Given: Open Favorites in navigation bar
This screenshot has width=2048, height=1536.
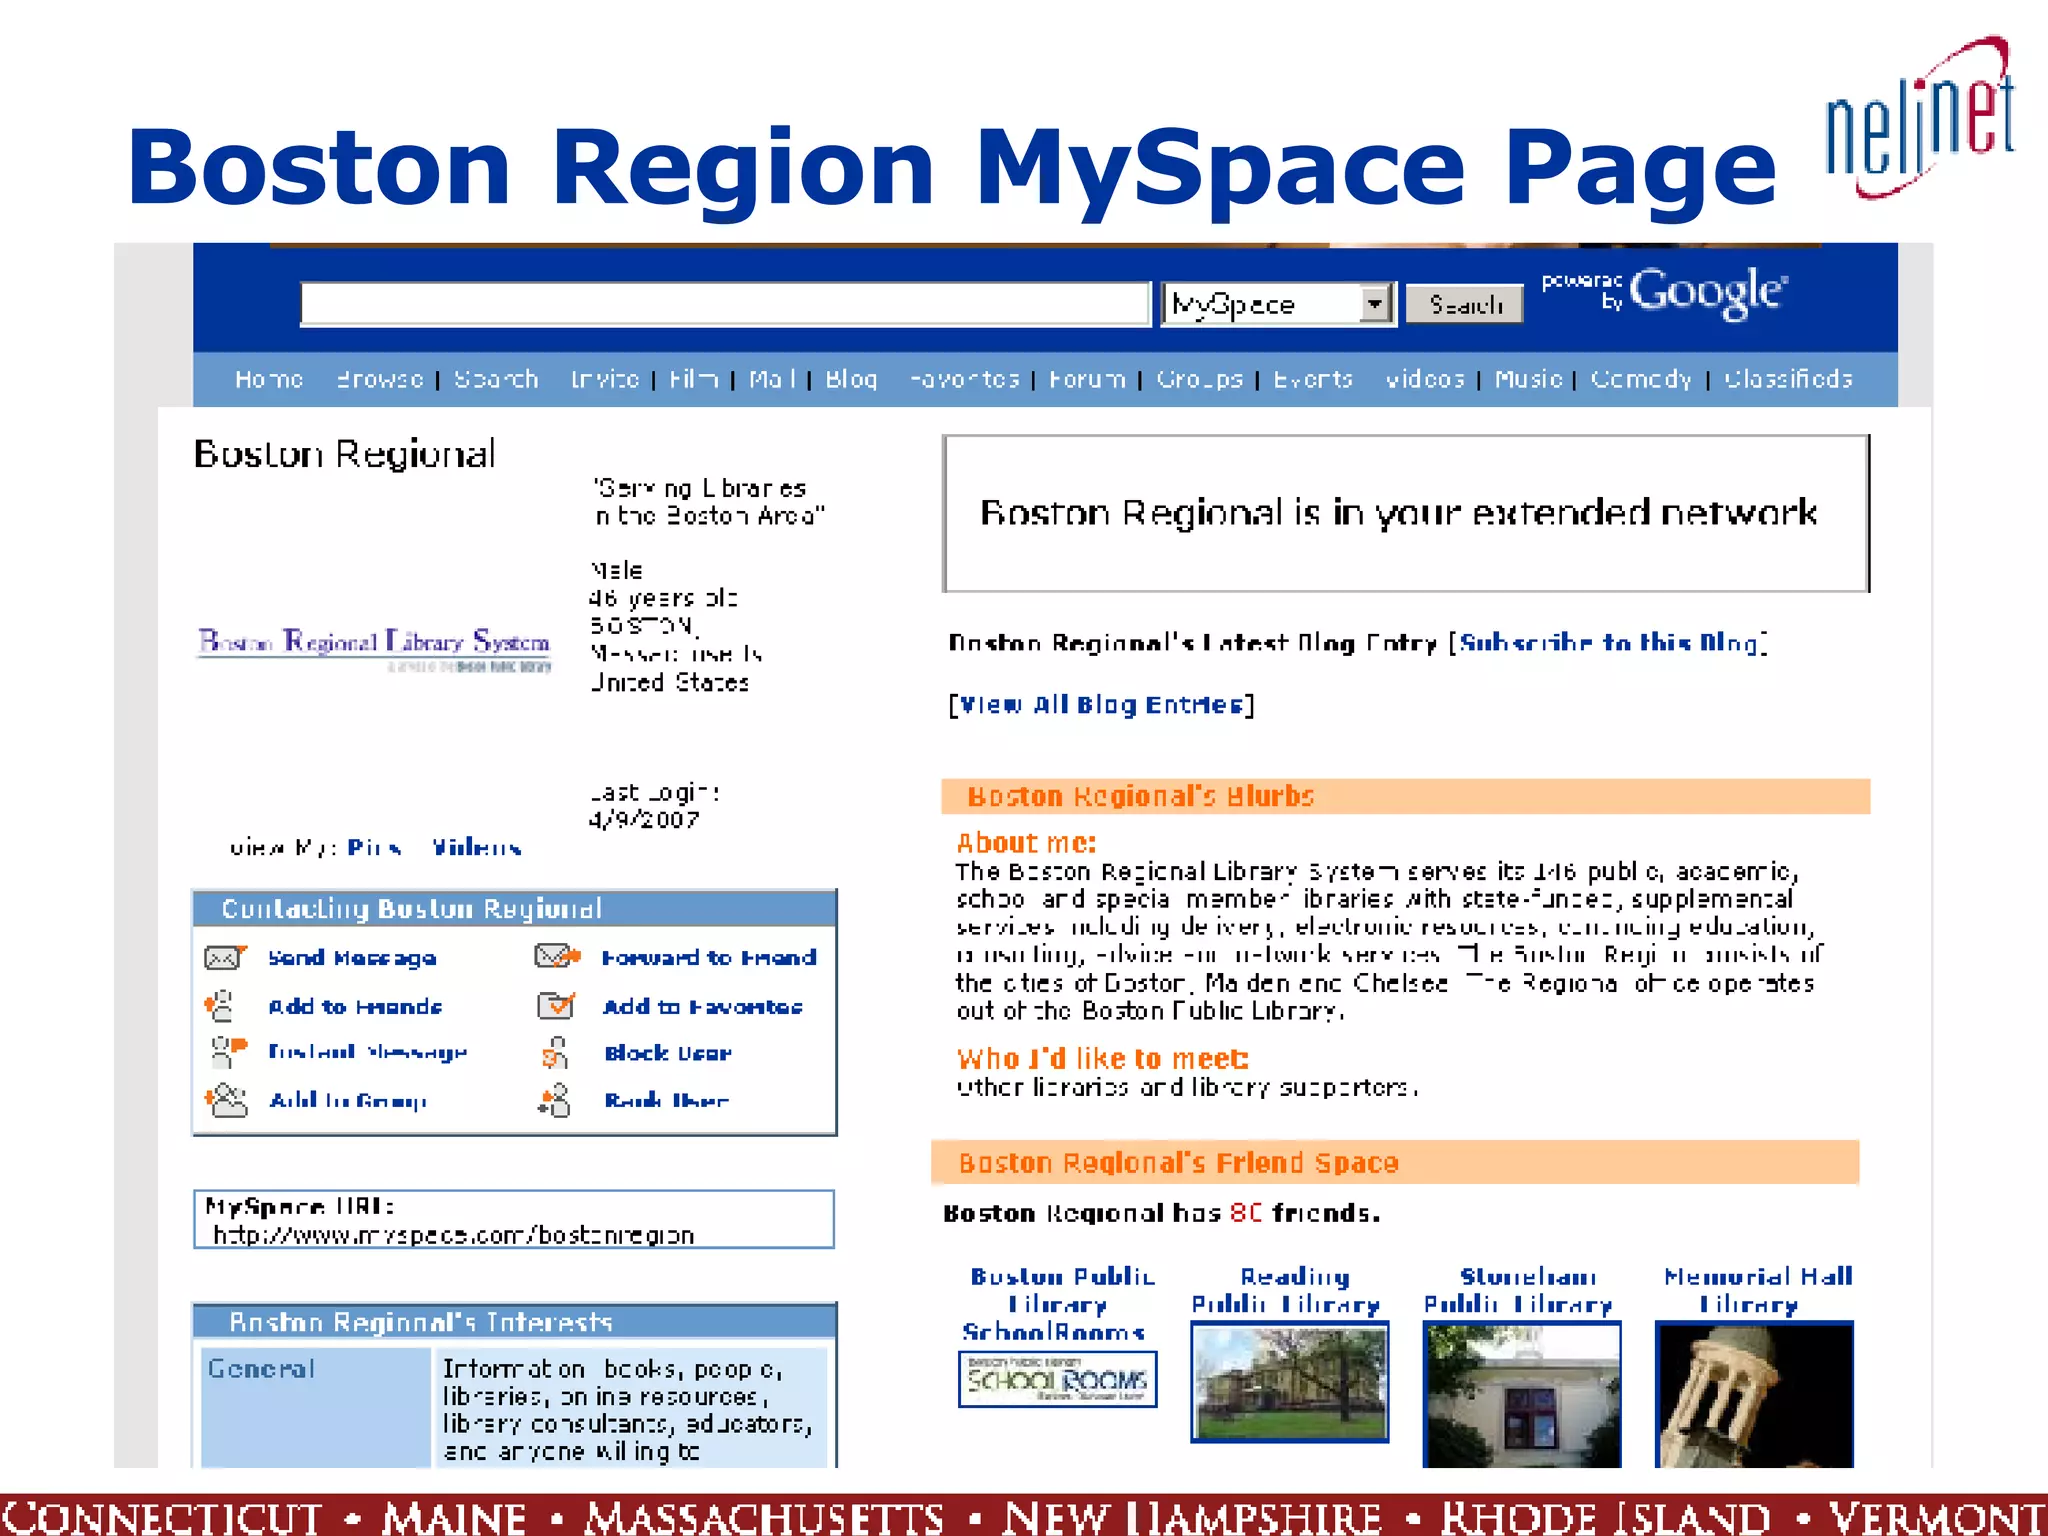Looking at the screenshot, I should click(964, 379).
